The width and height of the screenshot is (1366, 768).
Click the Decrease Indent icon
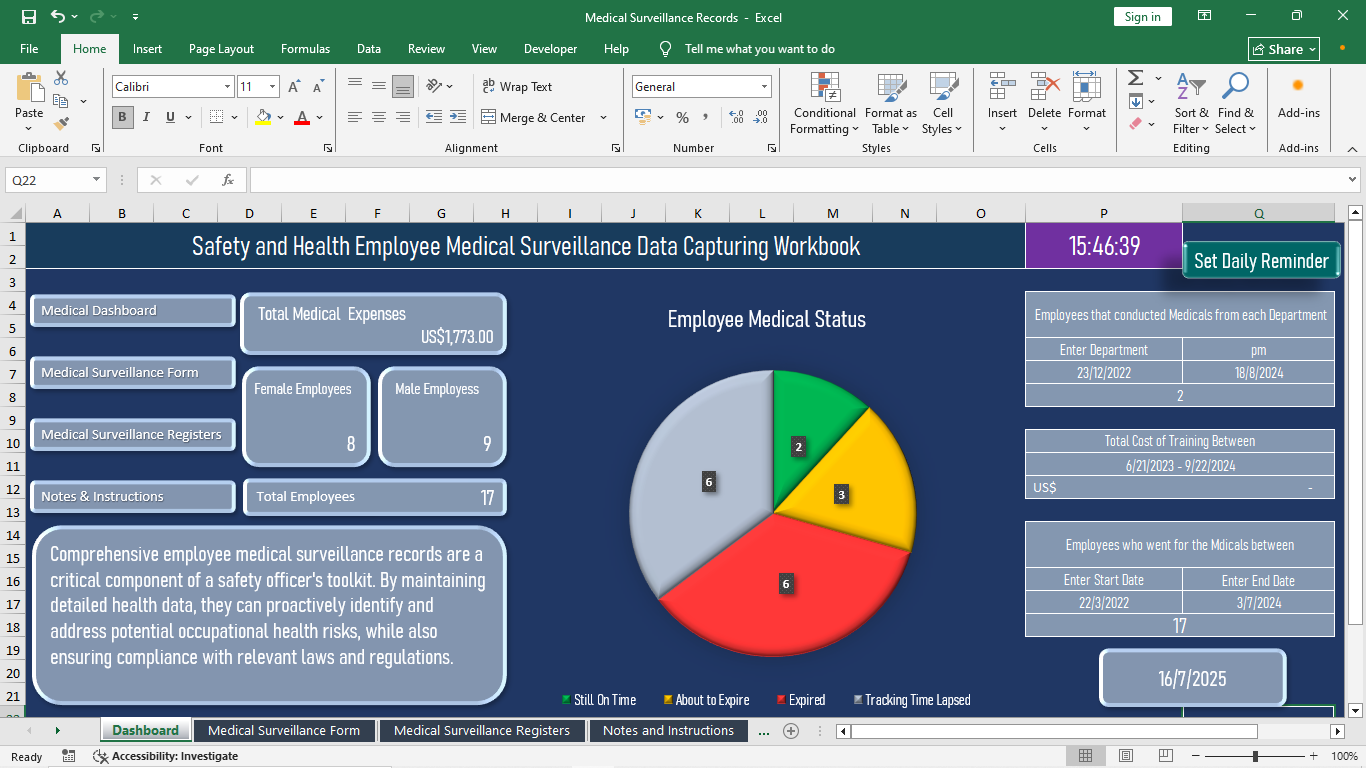pos(434,117)
